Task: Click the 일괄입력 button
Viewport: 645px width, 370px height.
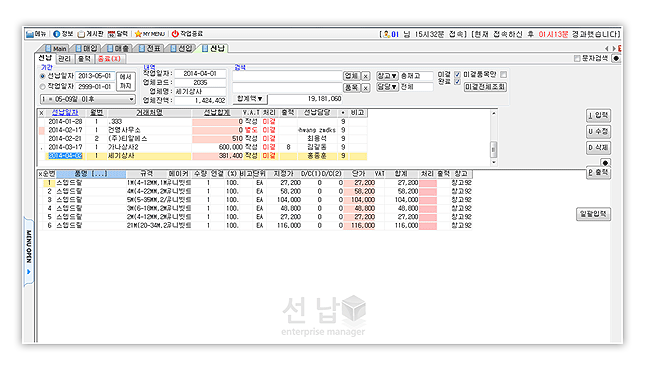Action: coord(593,214)
